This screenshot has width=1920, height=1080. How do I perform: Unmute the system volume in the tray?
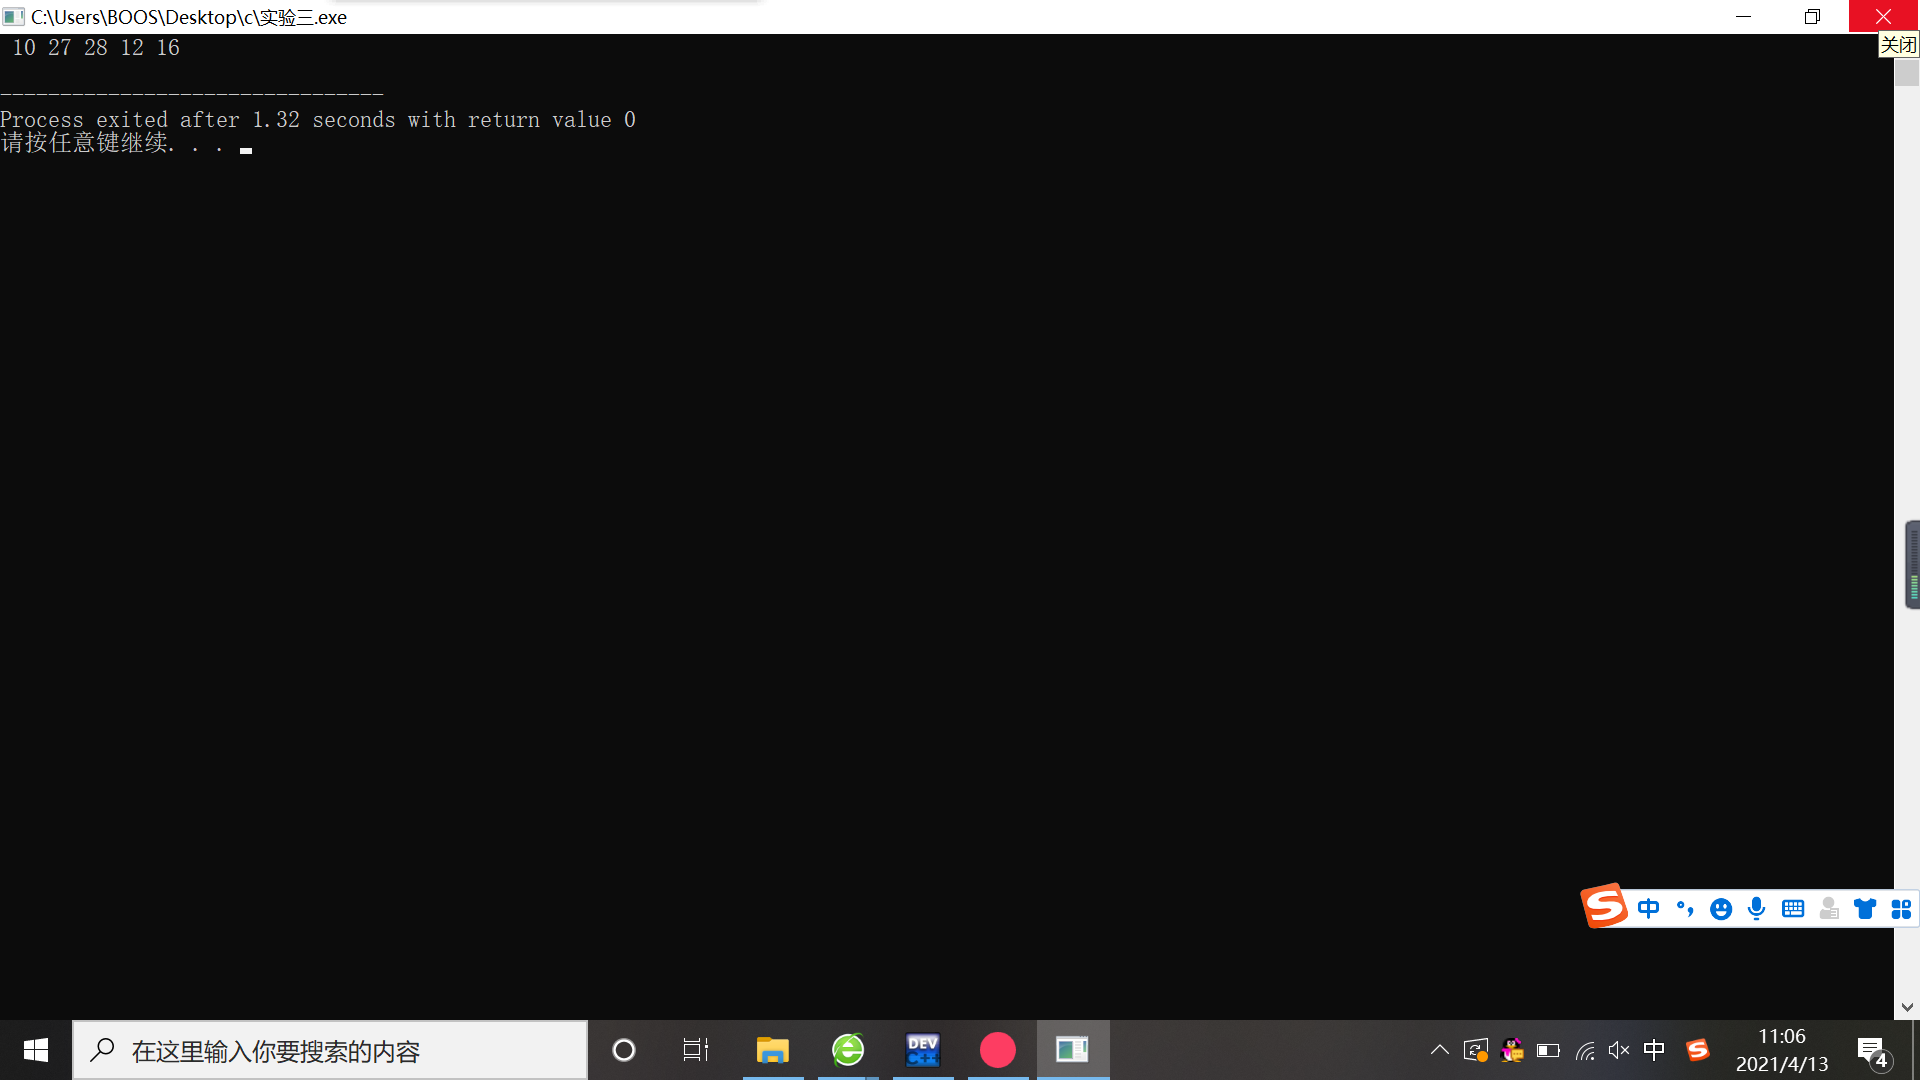(1618, 1050)
